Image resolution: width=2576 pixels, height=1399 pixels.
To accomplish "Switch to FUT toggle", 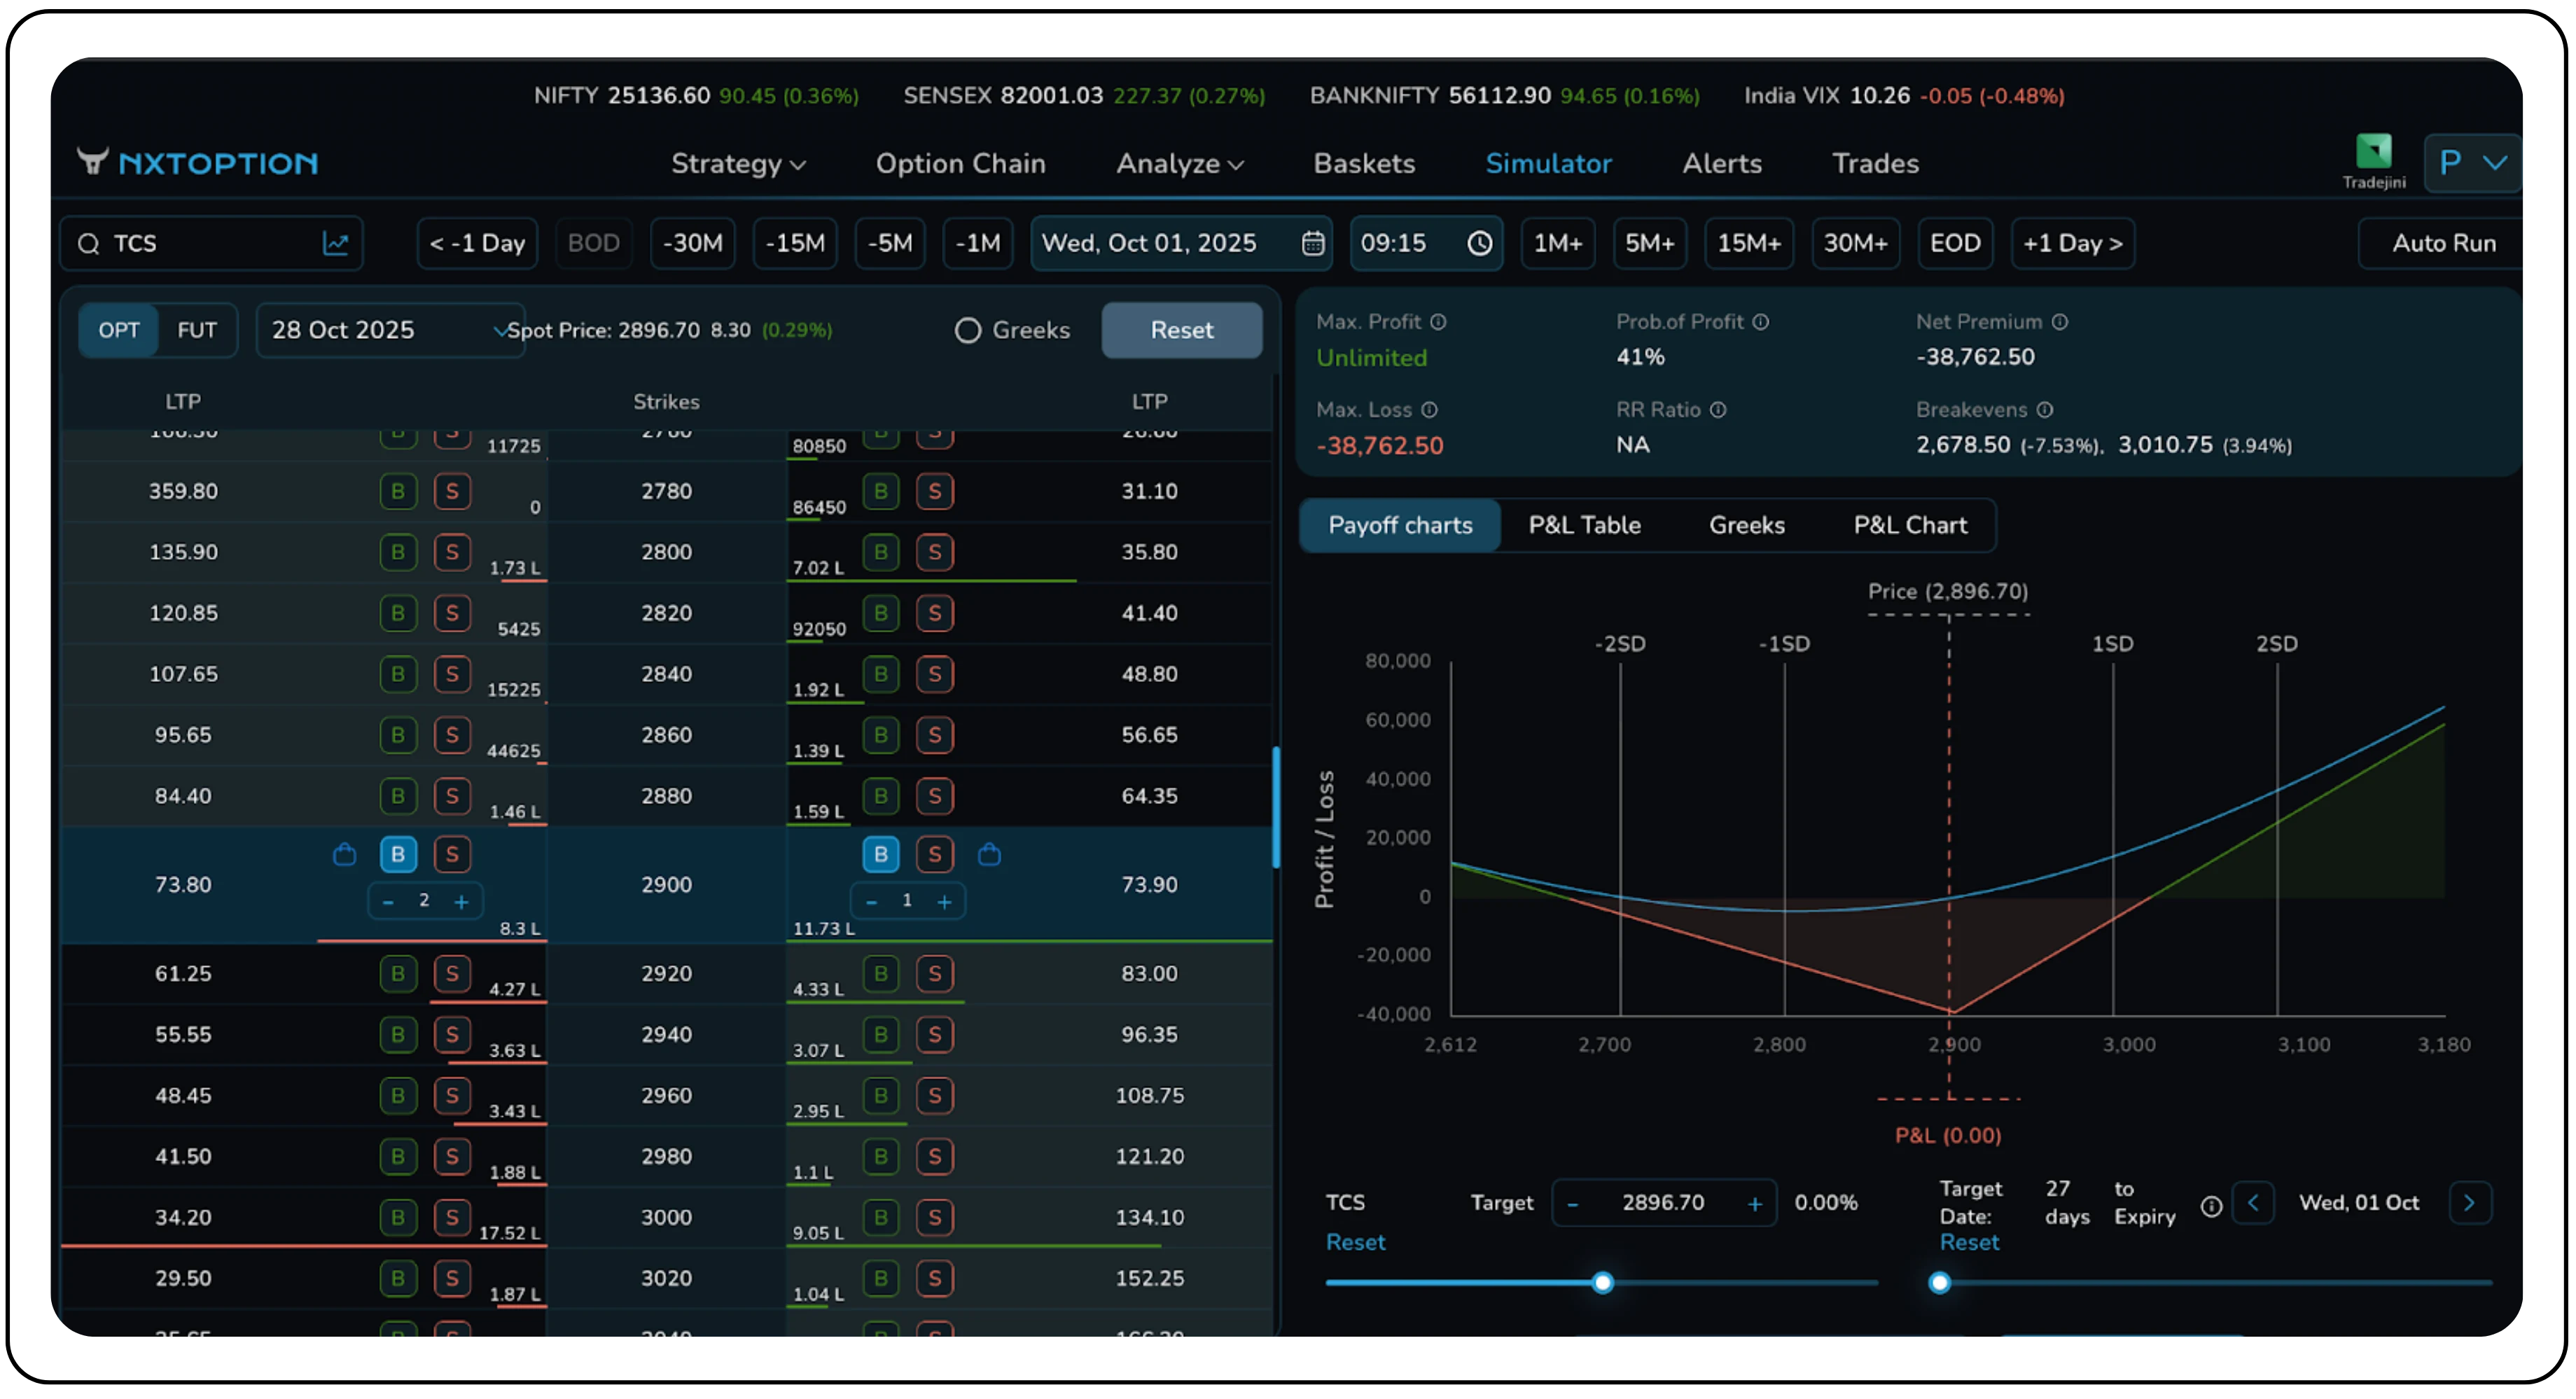I will pos(197,330).
